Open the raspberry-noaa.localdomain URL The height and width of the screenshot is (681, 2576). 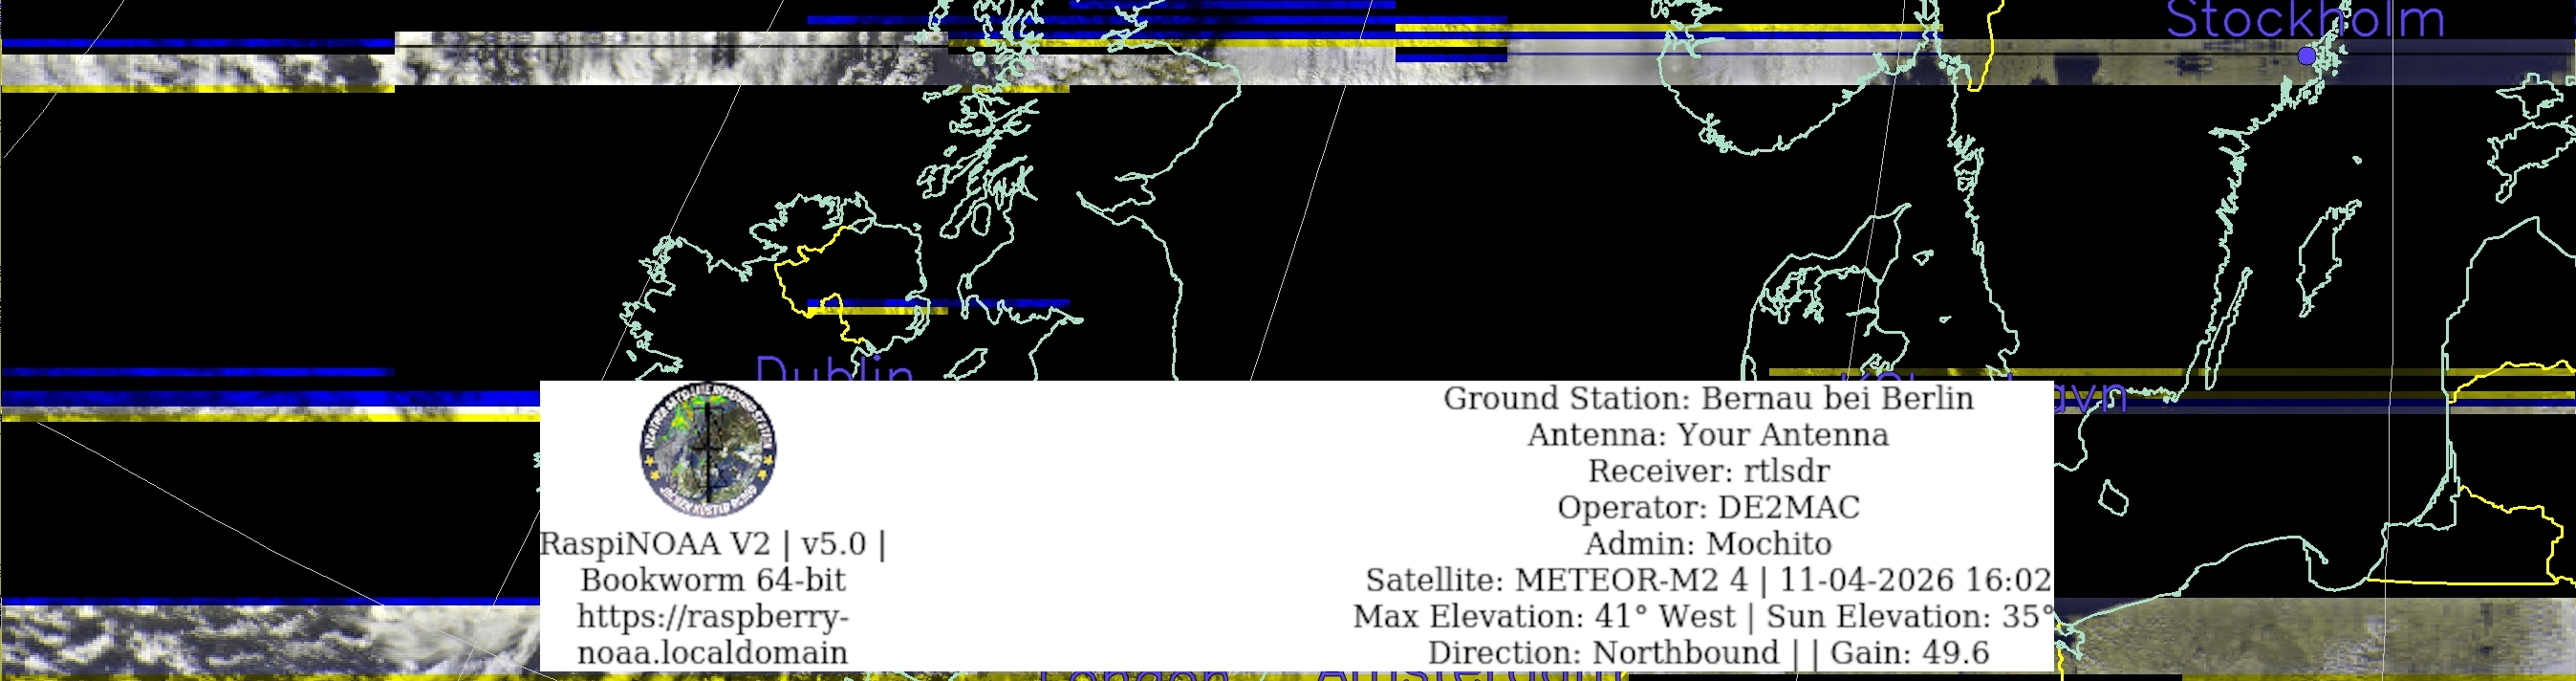[712, 634]
